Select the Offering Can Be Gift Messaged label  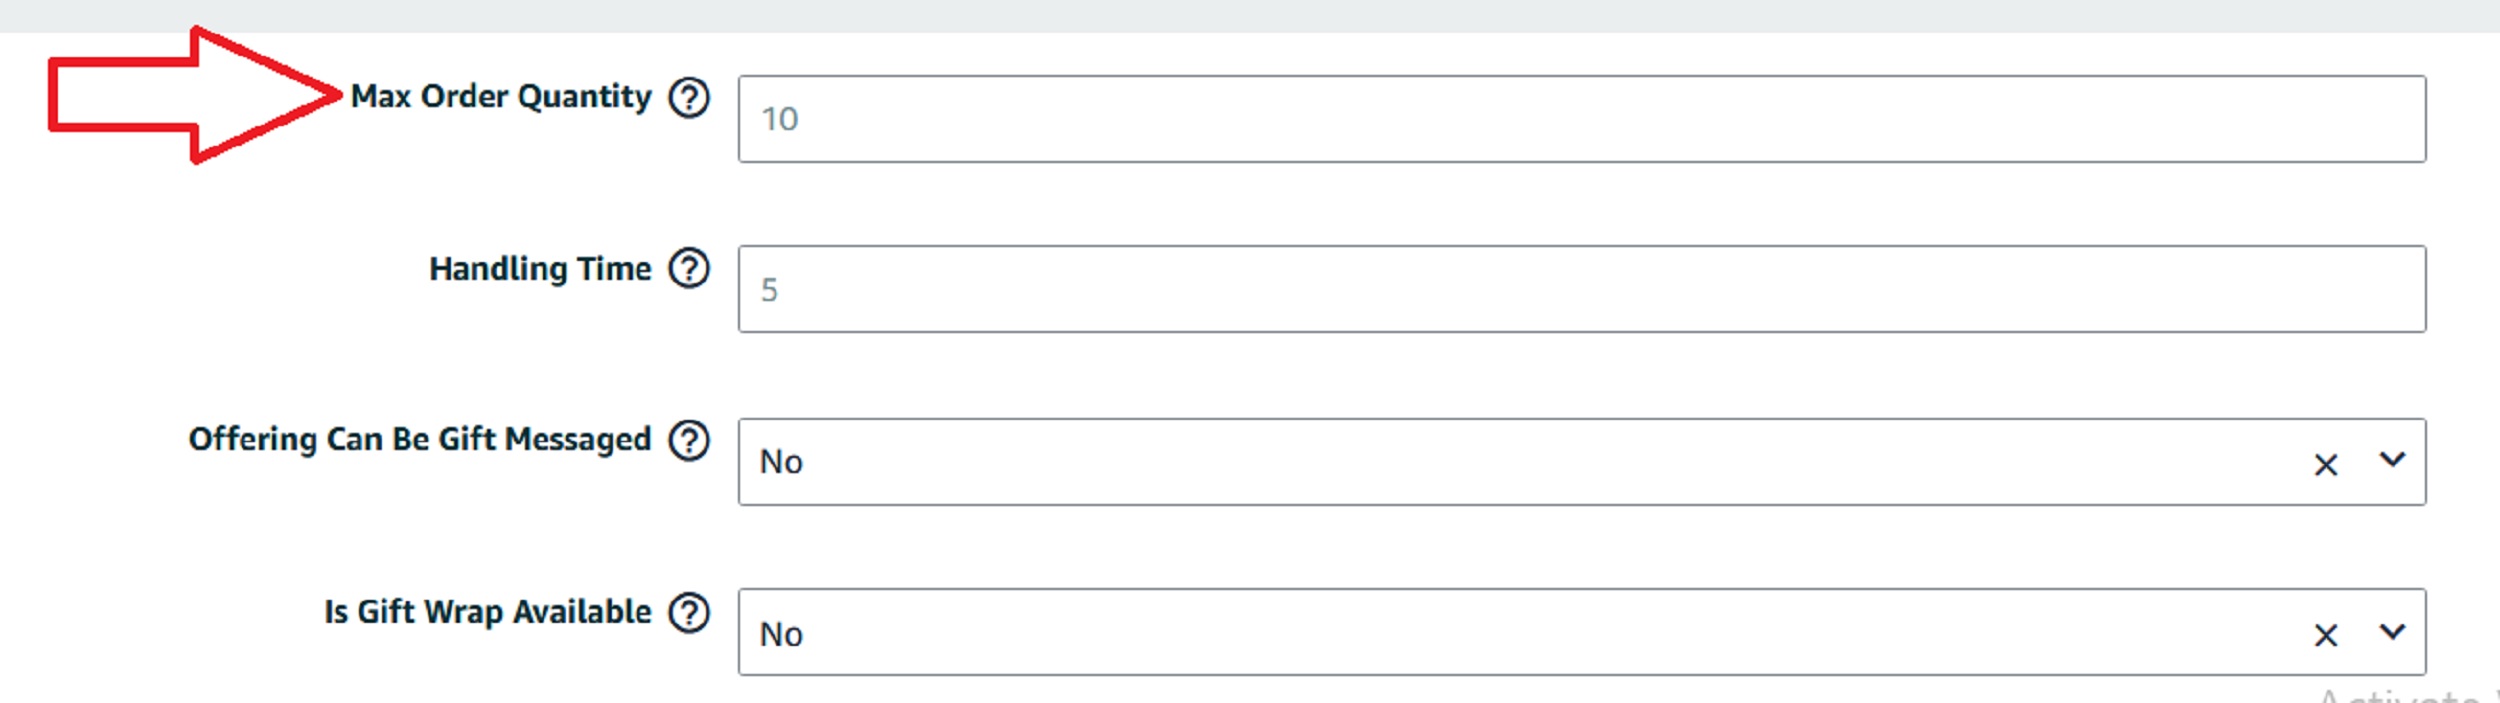tap(420, 440)
